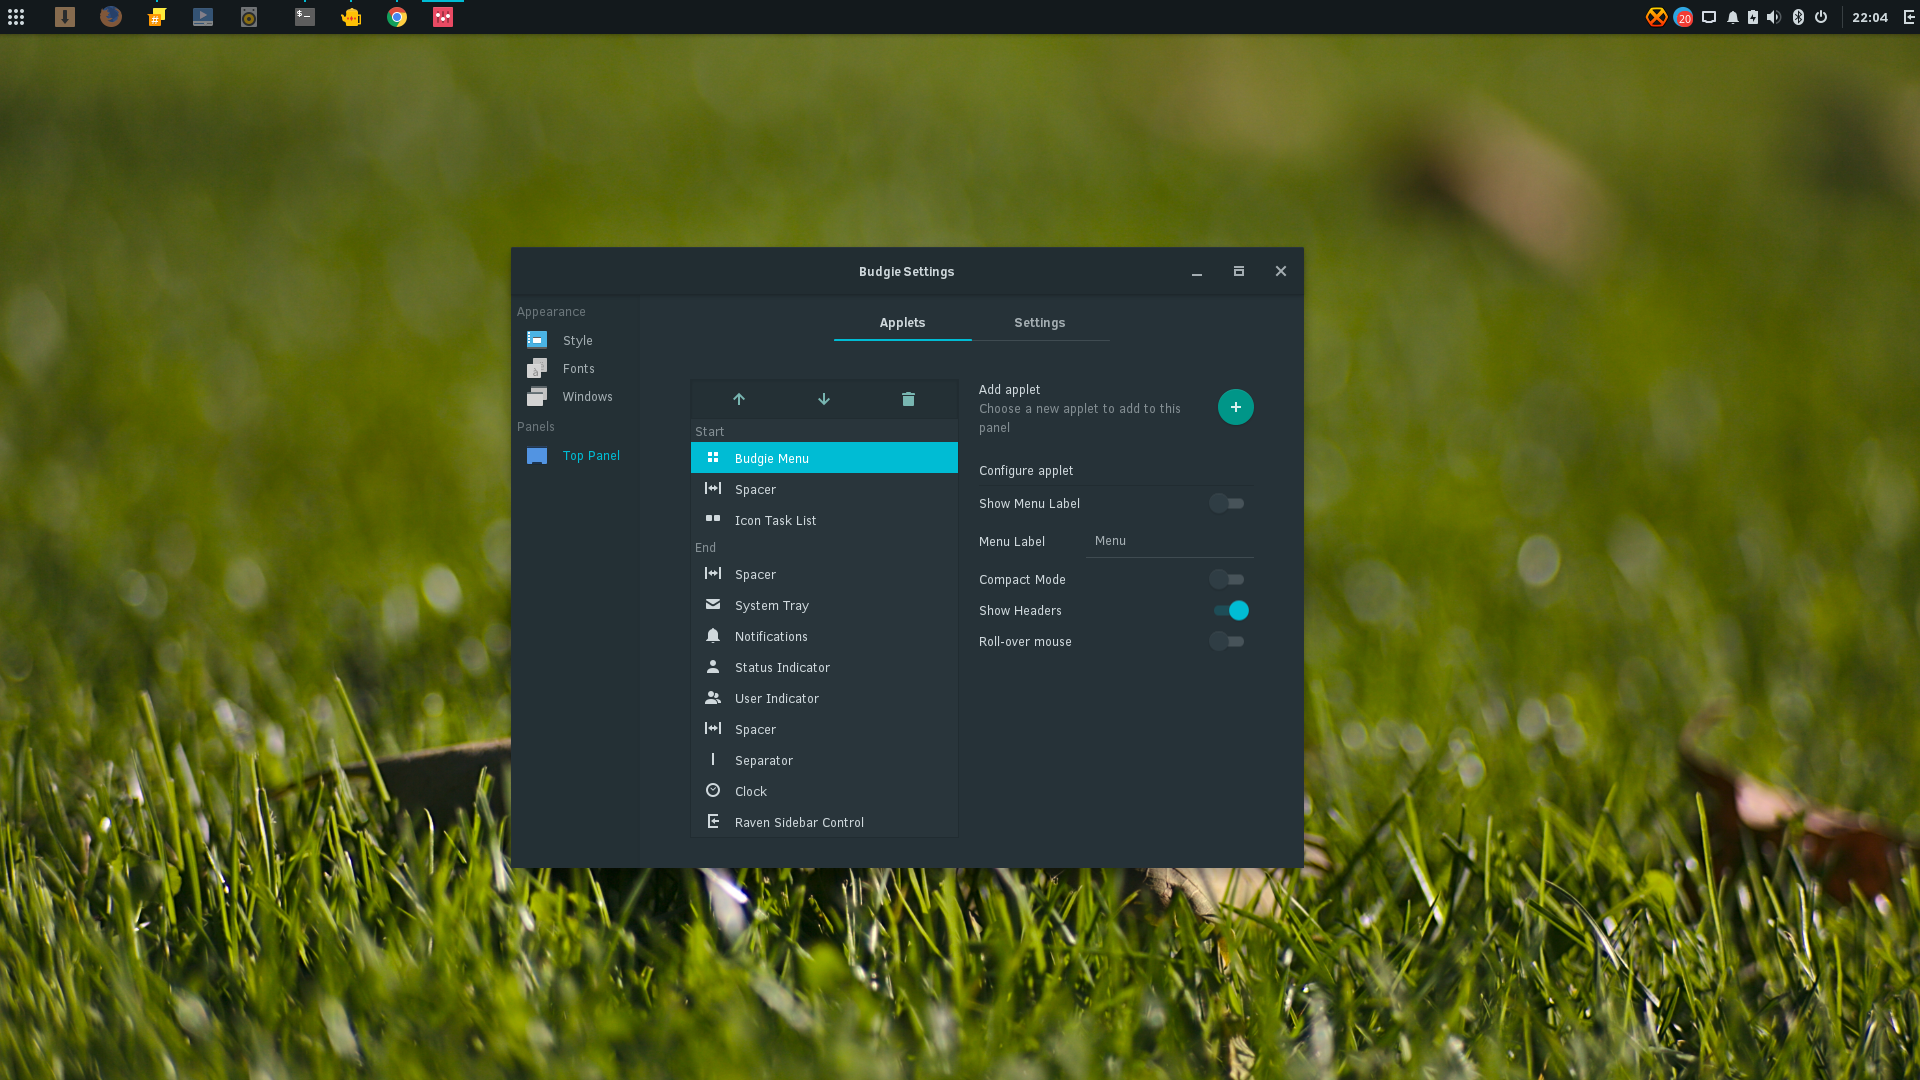Select Top Panel in sidebar
Screen dimensions: 1920x1080
(577, 455)
